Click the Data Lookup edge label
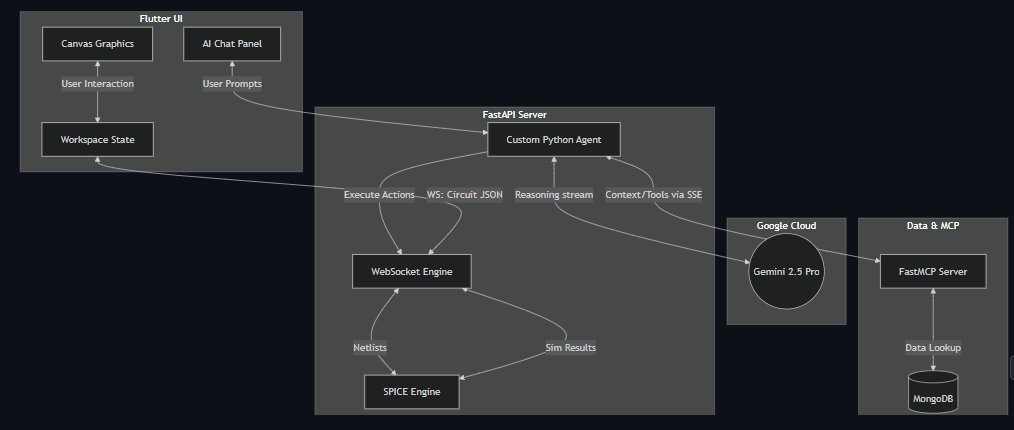This screenshot has height=430, width=1014. 933,348
